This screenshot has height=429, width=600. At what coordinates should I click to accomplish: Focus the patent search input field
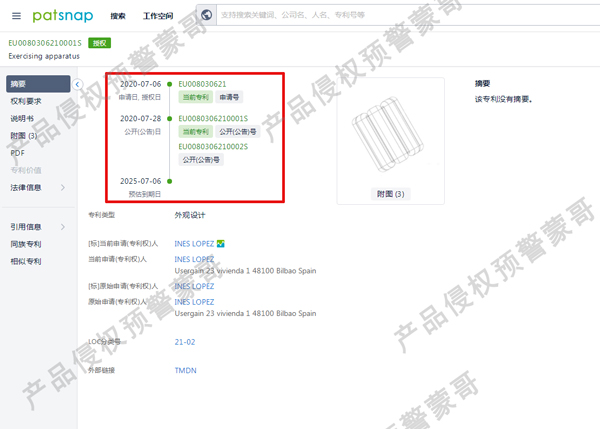click(408, 15)
